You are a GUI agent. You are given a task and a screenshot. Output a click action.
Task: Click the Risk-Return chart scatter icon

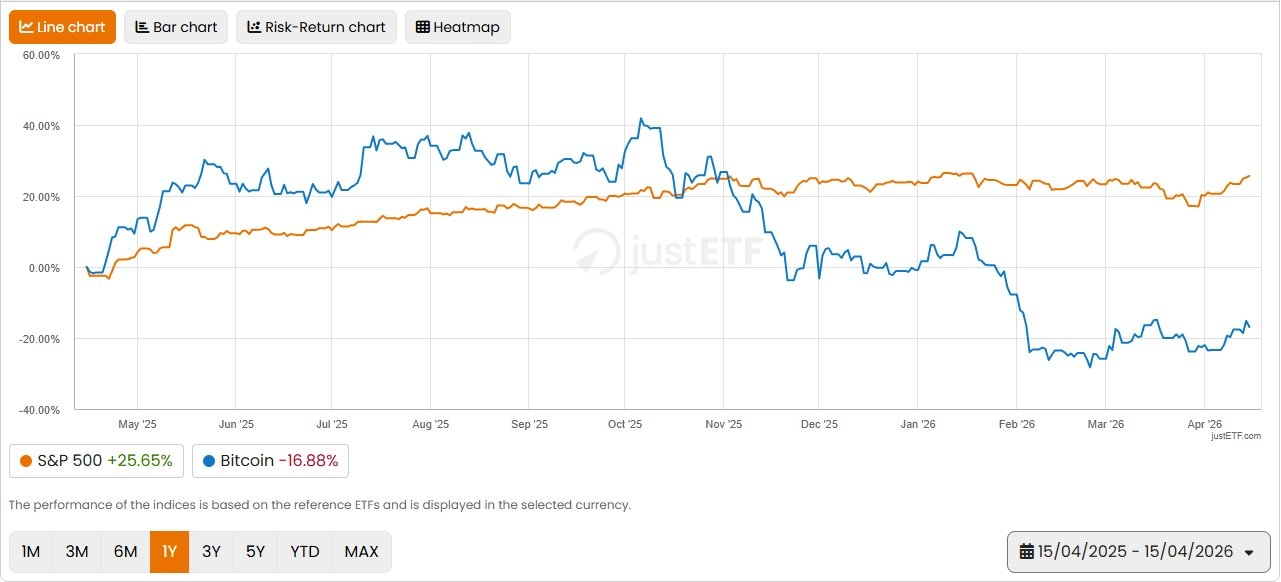click(x=254, y=27)
